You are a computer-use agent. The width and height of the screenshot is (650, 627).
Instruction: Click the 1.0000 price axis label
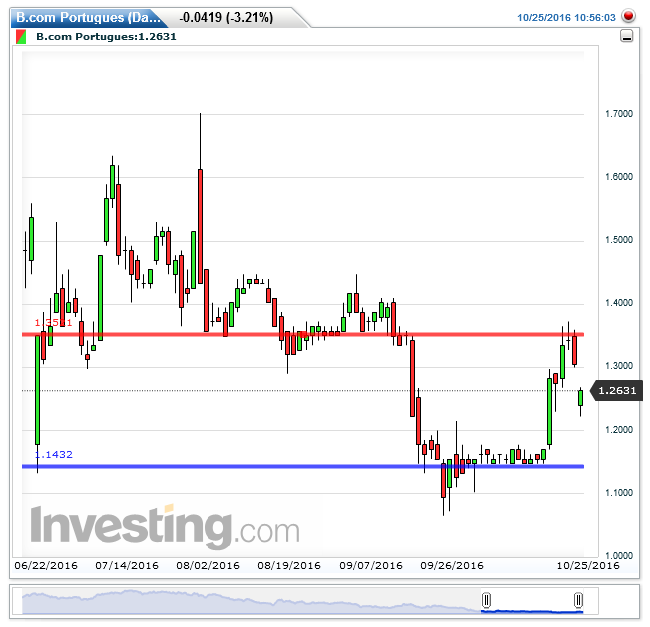click(619, 556)
